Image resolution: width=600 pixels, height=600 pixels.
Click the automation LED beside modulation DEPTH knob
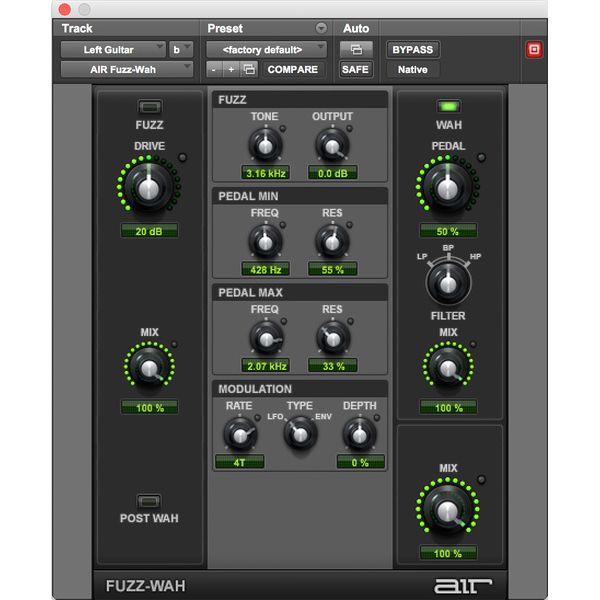point(377,417)
